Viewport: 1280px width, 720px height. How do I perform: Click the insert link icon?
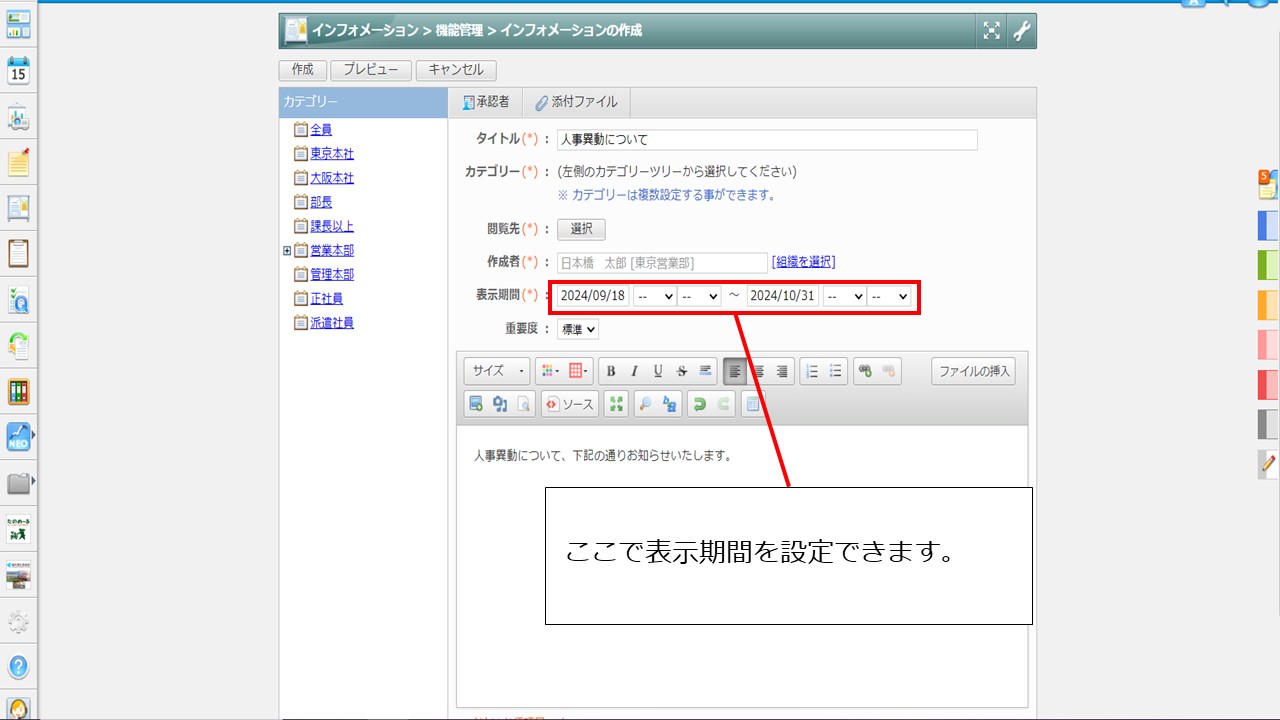coord(865,371)
